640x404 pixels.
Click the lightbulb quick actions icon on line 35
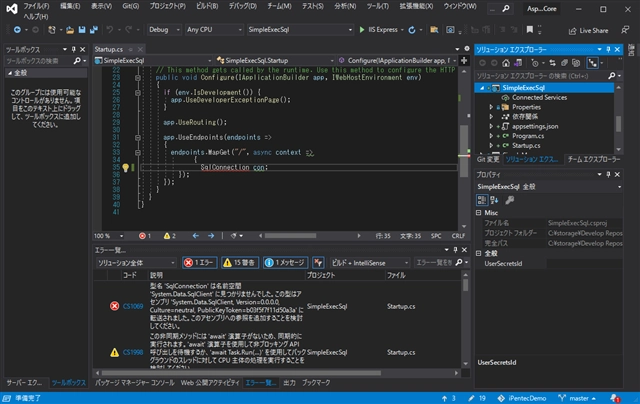[125, 167]
